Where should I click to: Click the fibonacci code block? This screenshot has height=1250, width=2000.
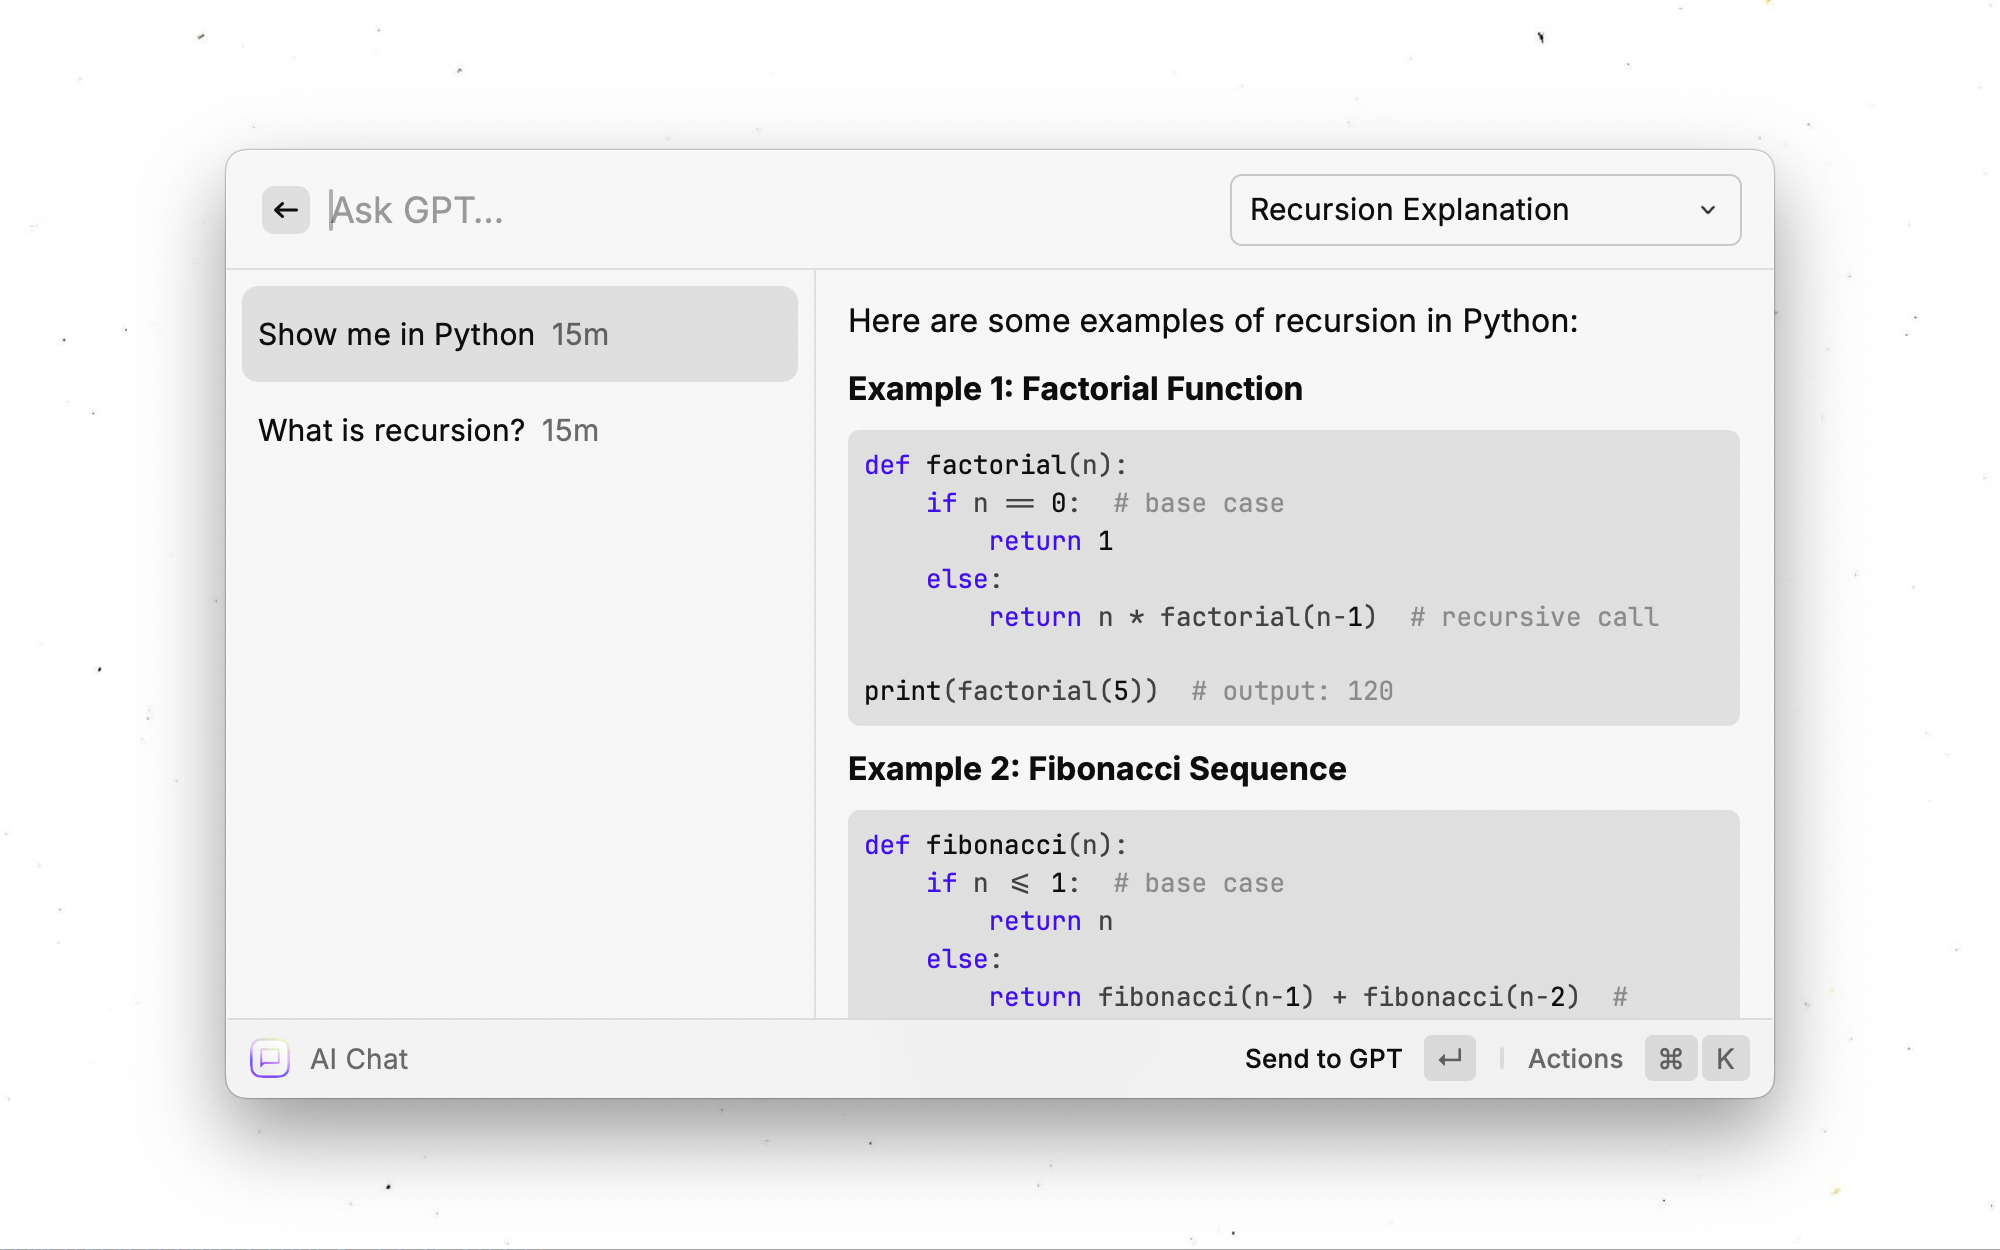pos(1292,915)
